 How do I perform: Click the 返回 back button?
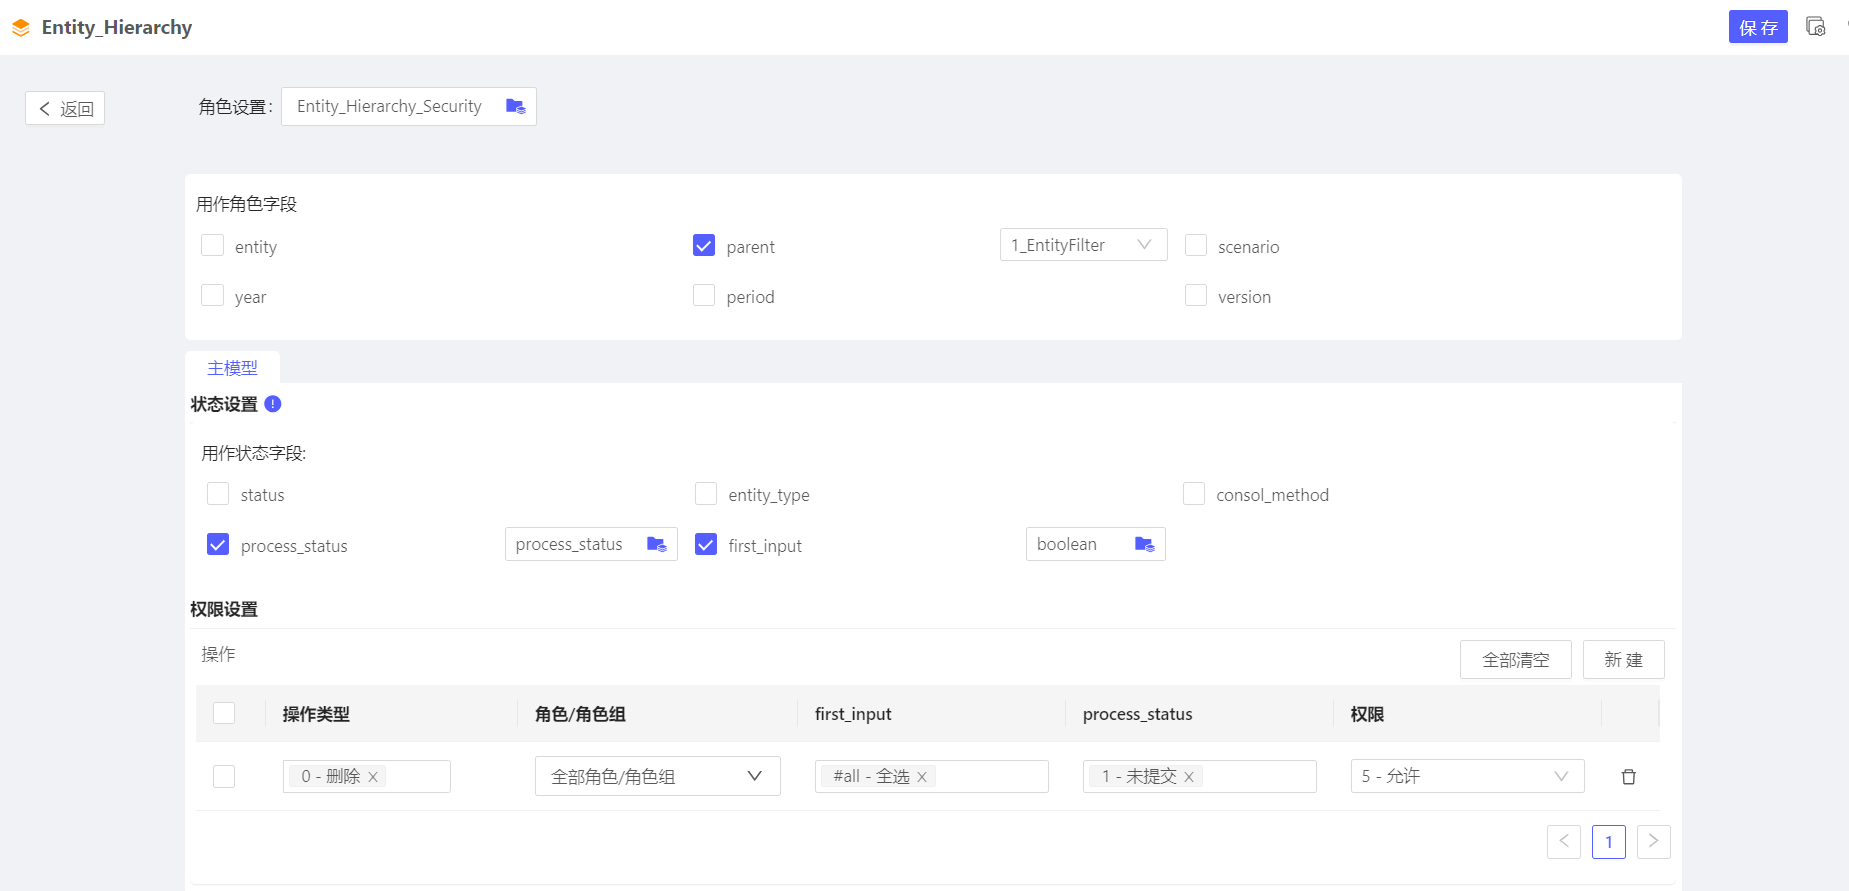coord(65,109)
